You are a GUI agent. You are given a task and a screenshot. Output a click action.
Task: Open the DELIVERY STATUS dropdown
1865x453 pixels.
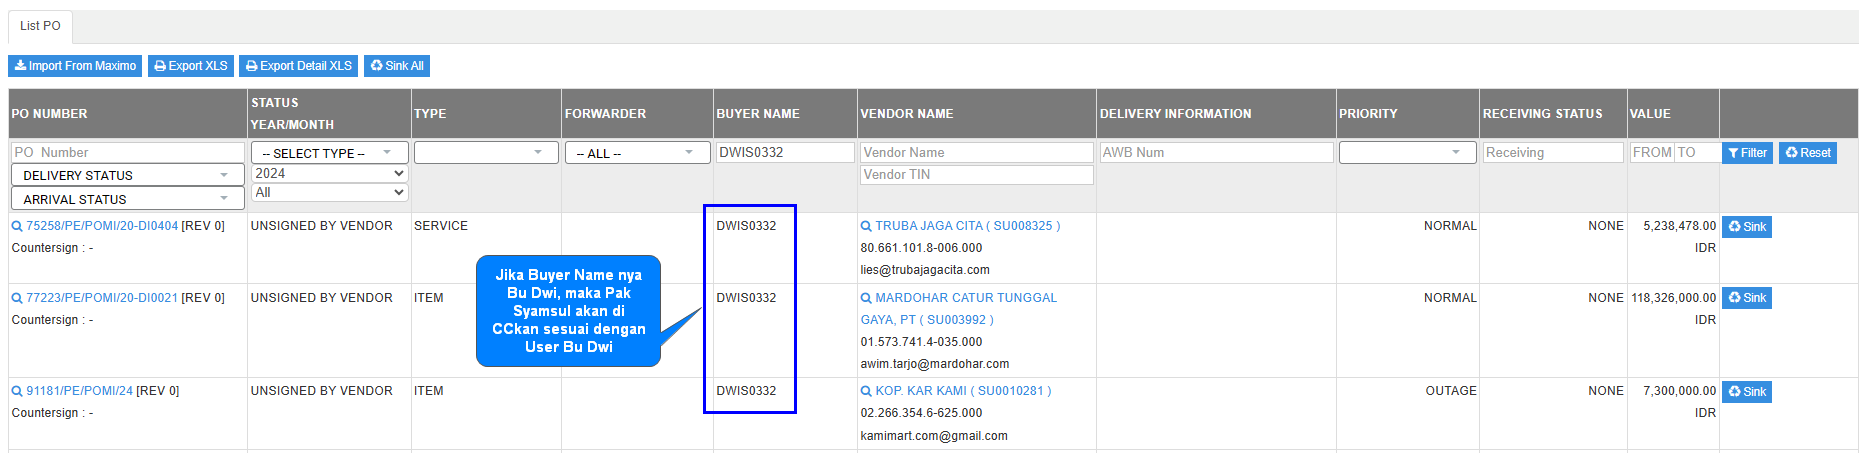[127, 175]
